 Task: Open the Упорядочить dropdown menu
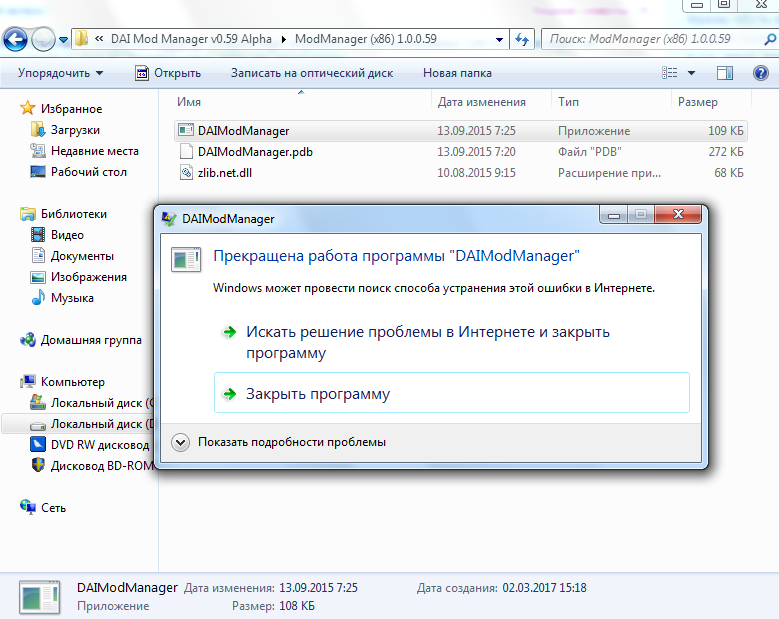click(x=60, y=73)
